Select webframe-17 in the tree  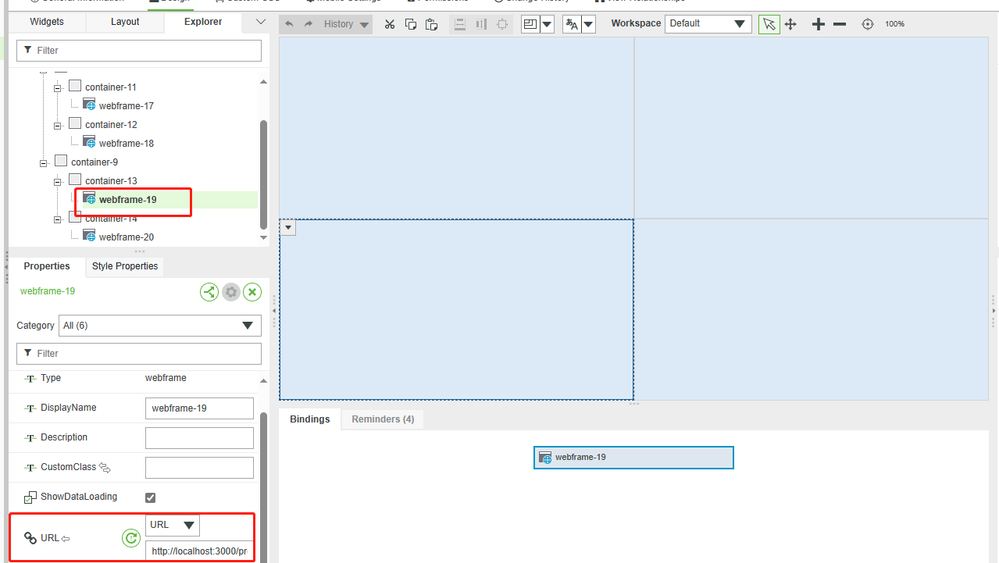(x=126, y=106)
